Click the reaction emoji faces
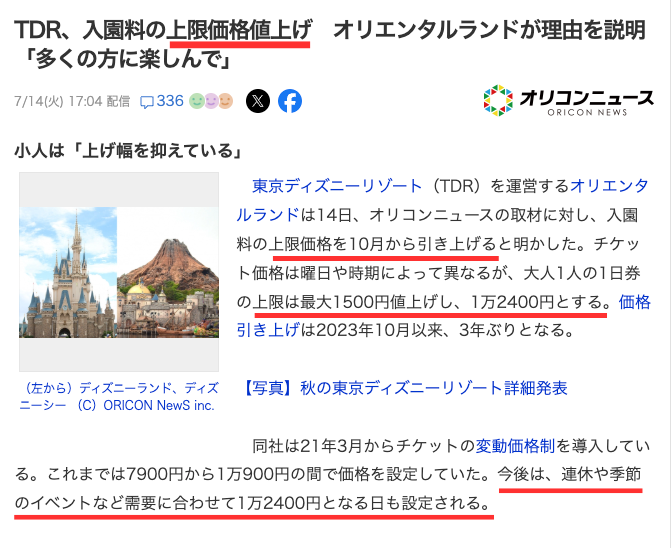 point(211,101)
